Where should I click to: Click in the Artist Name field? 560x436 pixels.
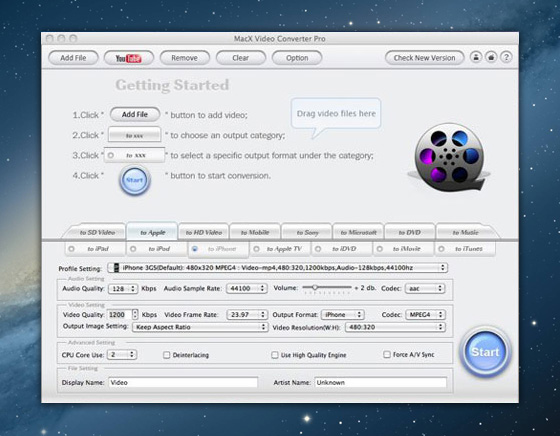tap(380, 382)
